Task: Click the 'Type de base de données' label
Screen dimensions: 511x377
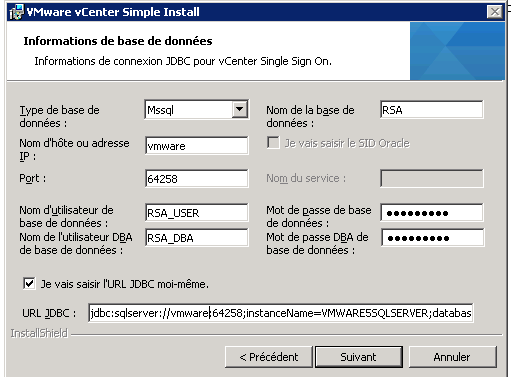Action: pos(59,116)
